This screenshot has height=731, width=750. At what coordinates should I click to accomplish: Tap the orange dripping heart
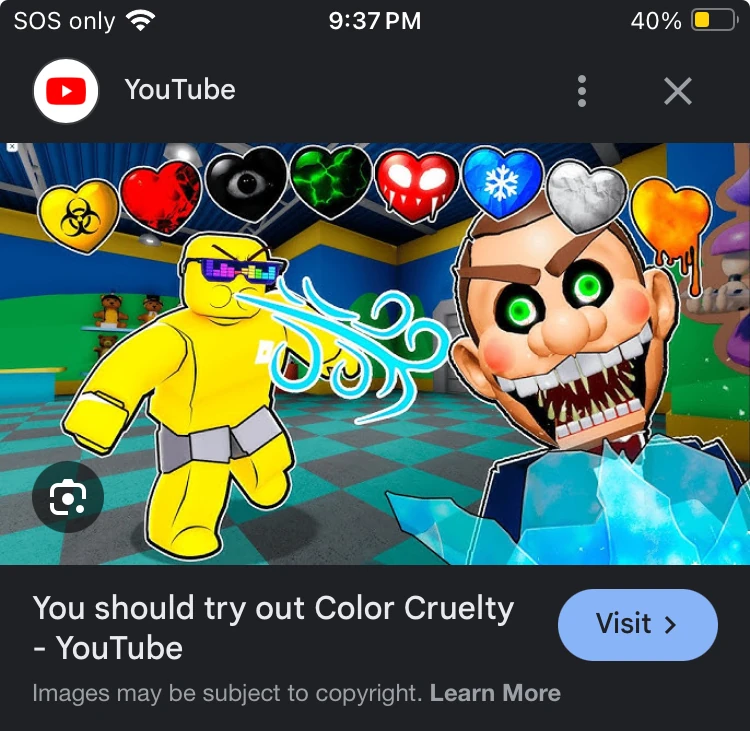pyautogui.click(x=672, y=225)
